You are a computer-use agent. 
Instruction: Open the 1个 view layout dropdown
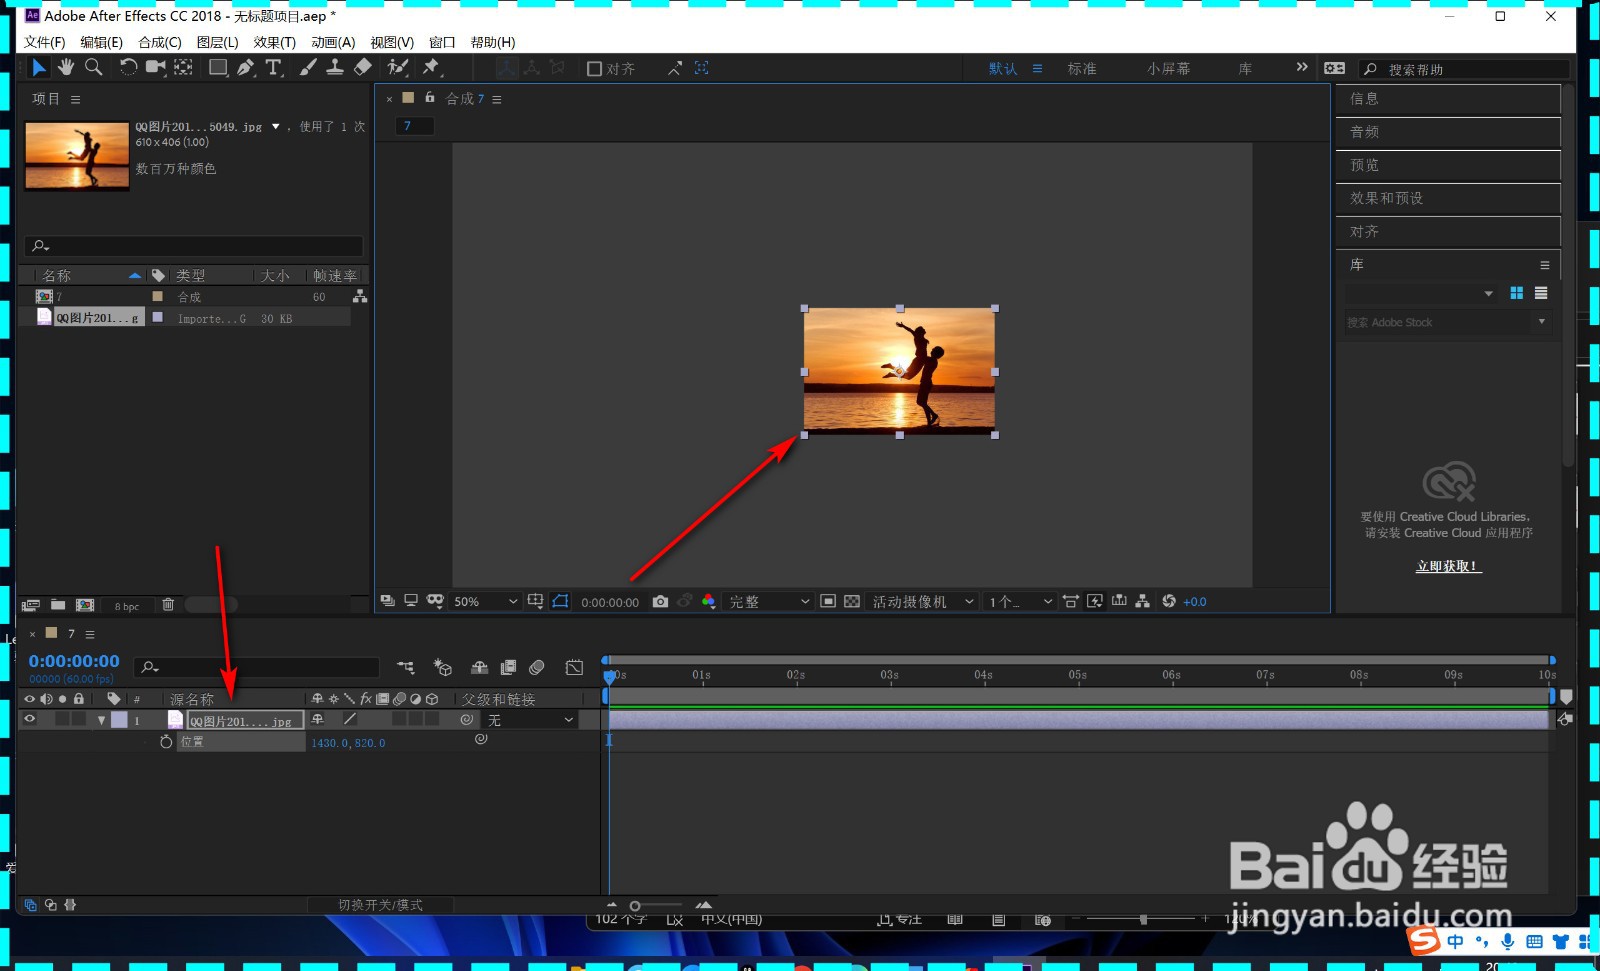pos(1020,601)
